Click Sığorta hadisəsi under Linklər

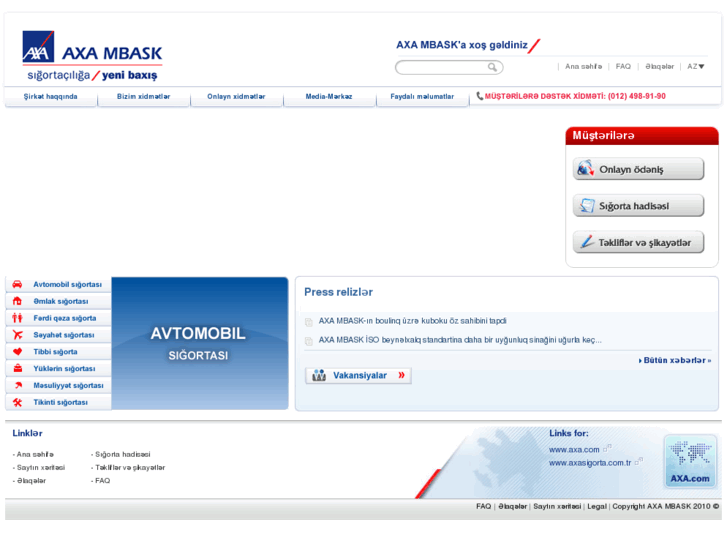[121, 454]
